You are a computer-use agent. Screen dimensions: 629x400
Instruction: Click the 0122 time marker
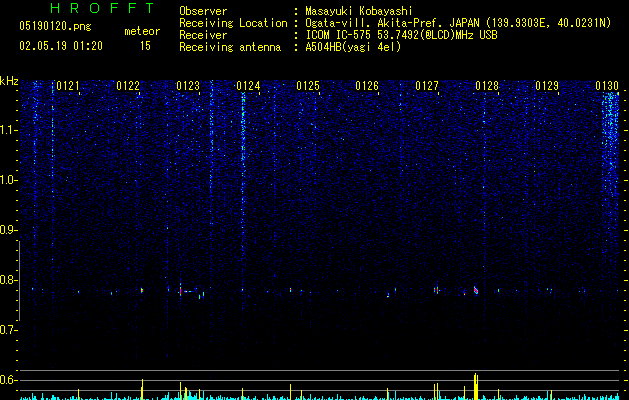point(128,86)
